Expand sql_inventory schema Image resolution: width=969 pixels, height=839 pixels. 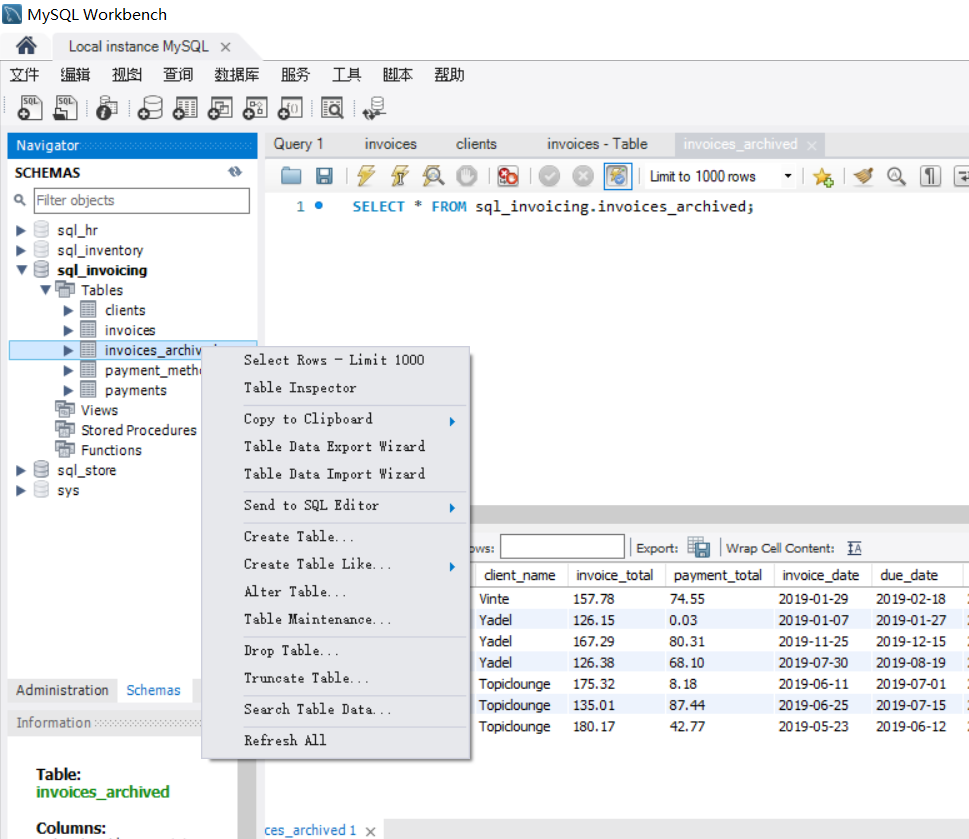21,250
